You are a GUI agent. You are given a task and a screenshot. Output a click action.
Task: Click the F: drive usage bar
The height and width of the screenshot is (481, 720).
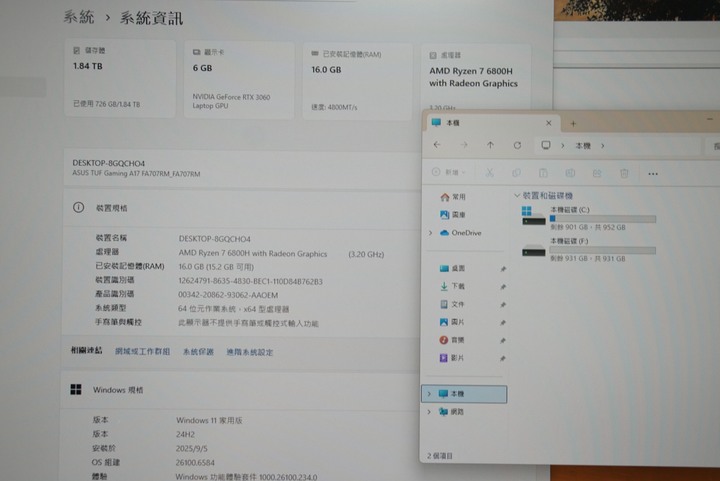(602, 250)
